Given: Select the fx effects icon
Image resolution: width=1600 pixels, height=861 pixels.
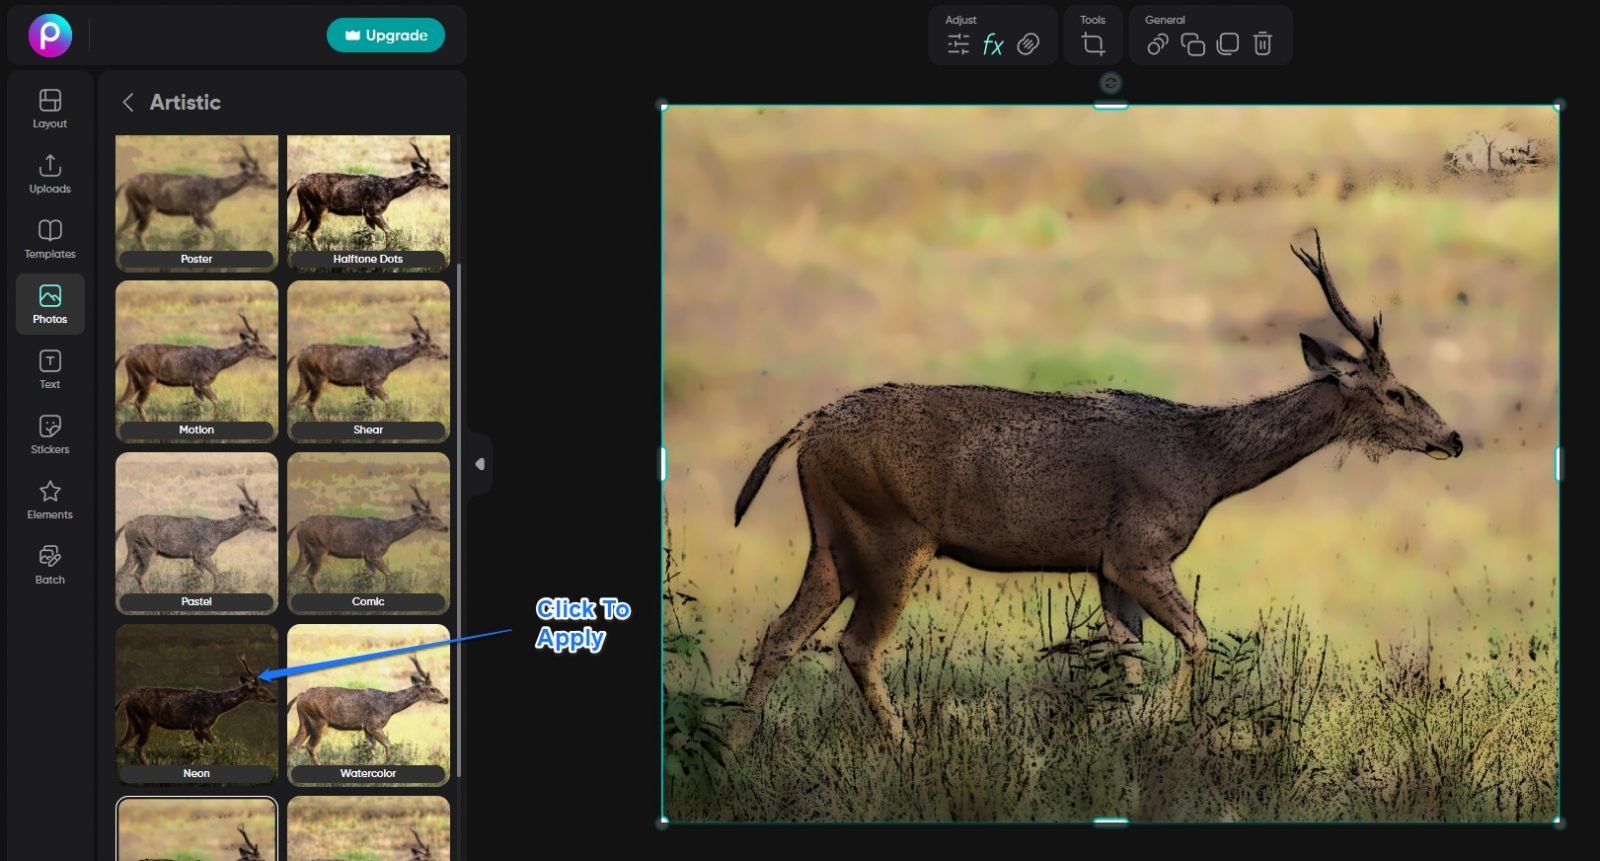Looking at the screenshot, I should pos(993,44).
